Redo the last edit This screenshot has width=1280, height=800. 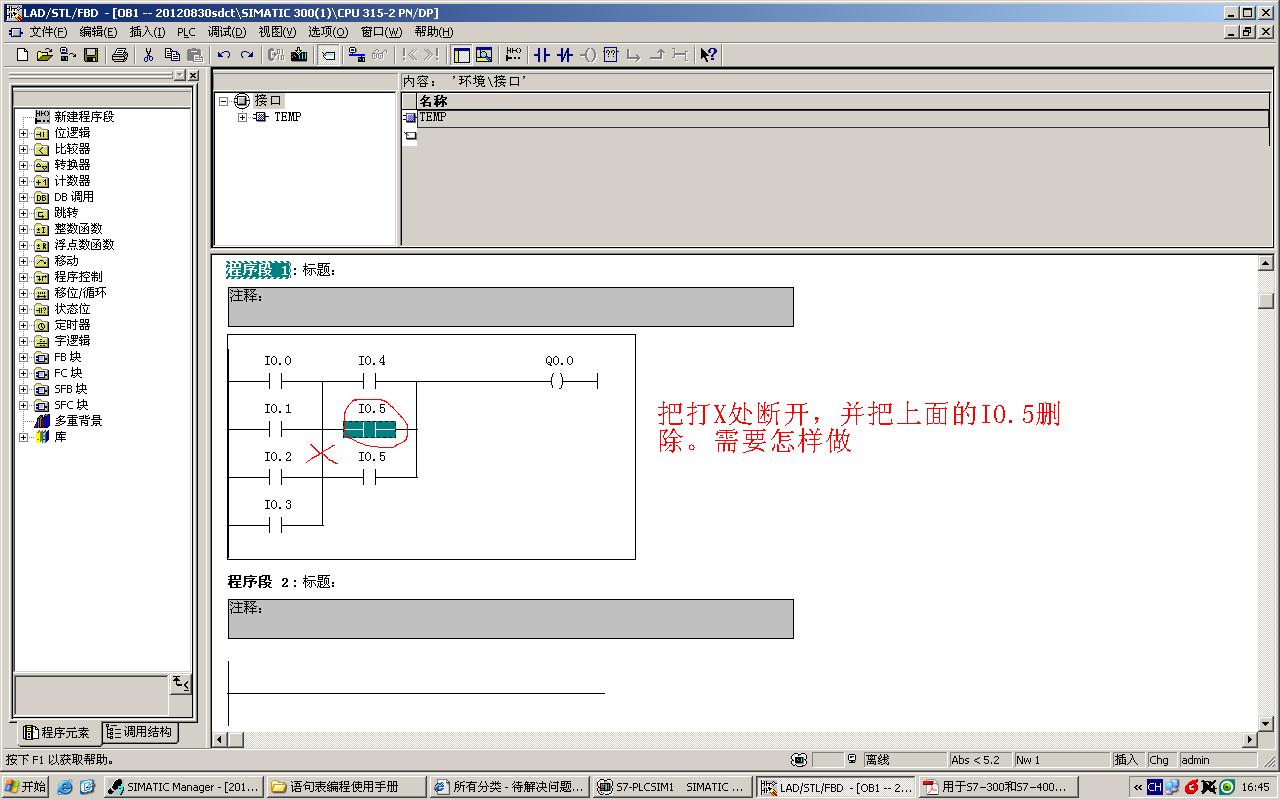[x=247, y=55]
